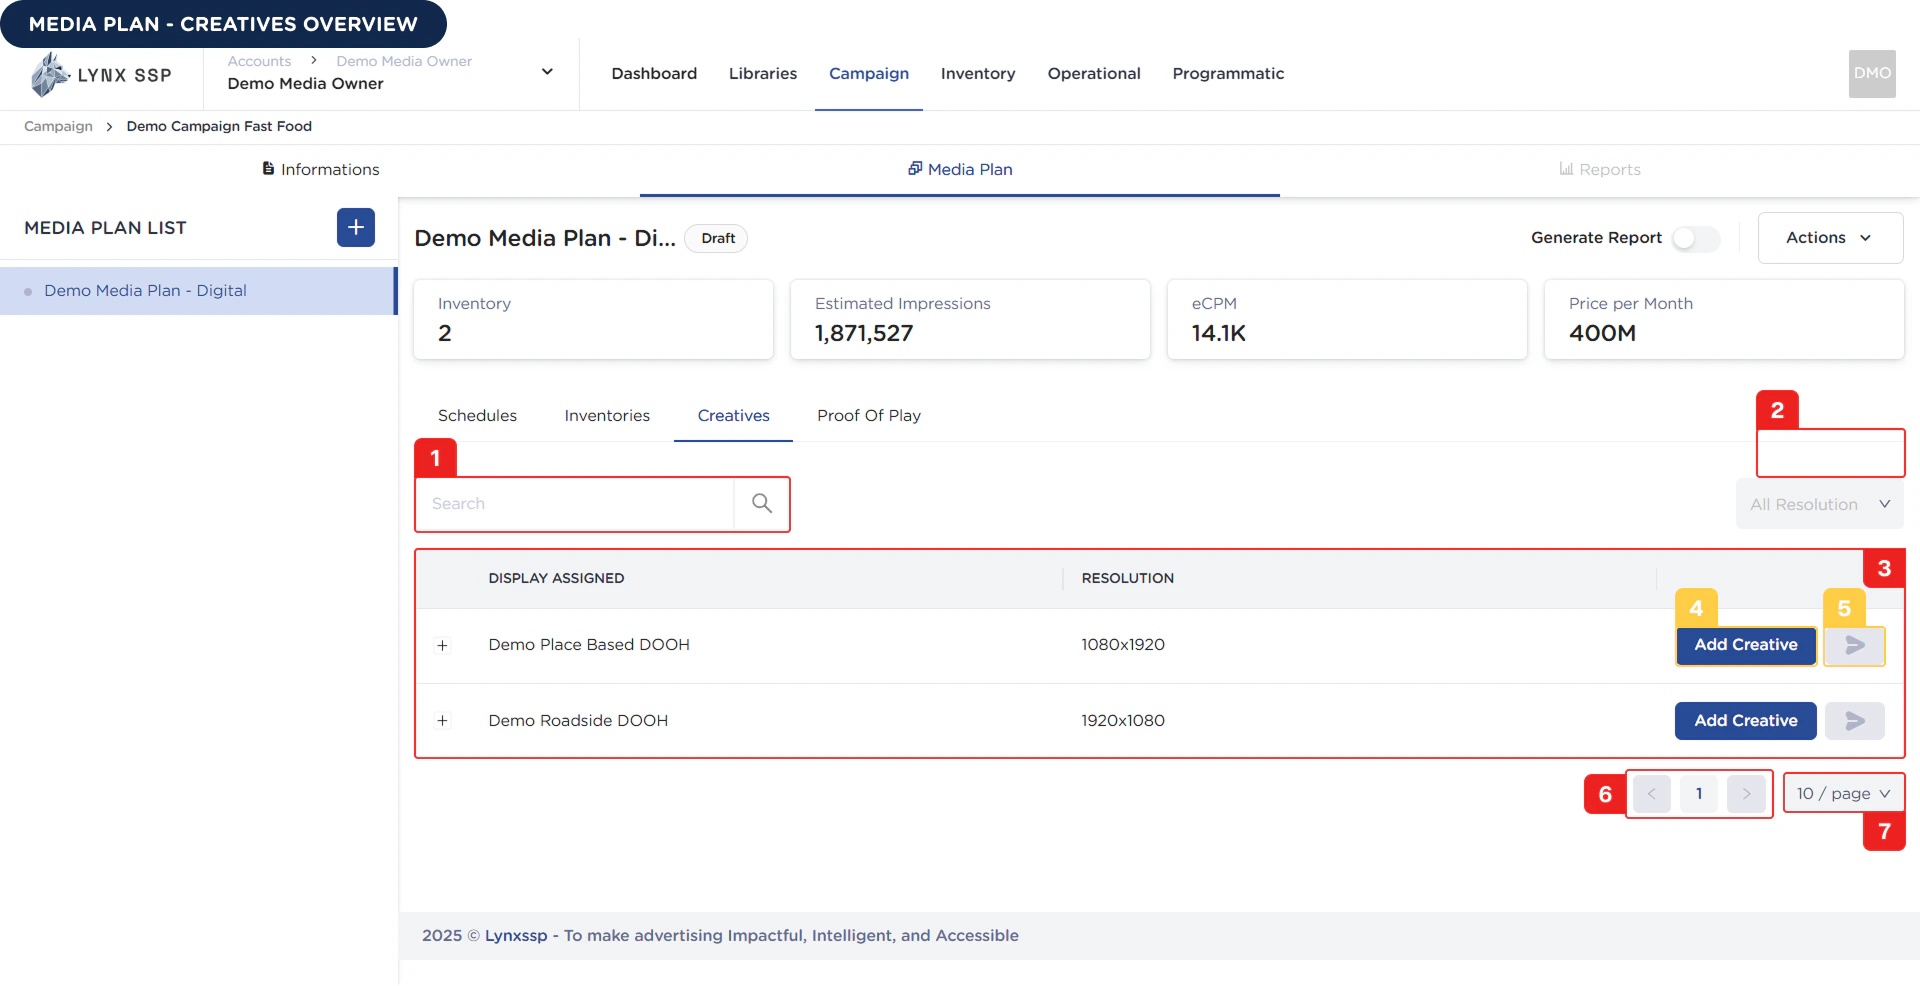Add Creative for Demo Roadside DOOH
1920x986 pixels.
[x=1745, y=721]
